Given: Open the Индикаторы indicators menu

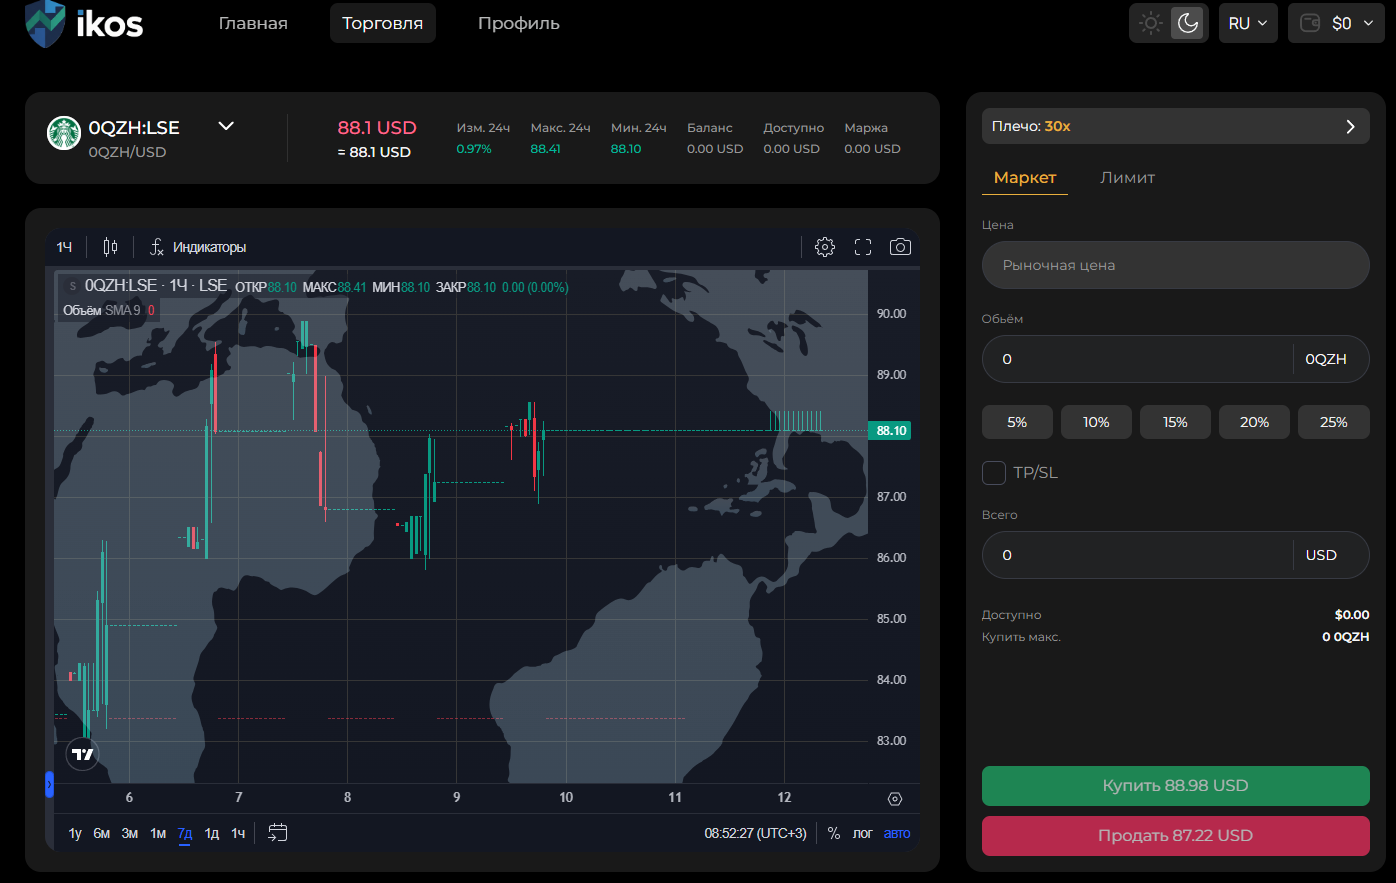Looking at the screenshot, I should (198, 247).
